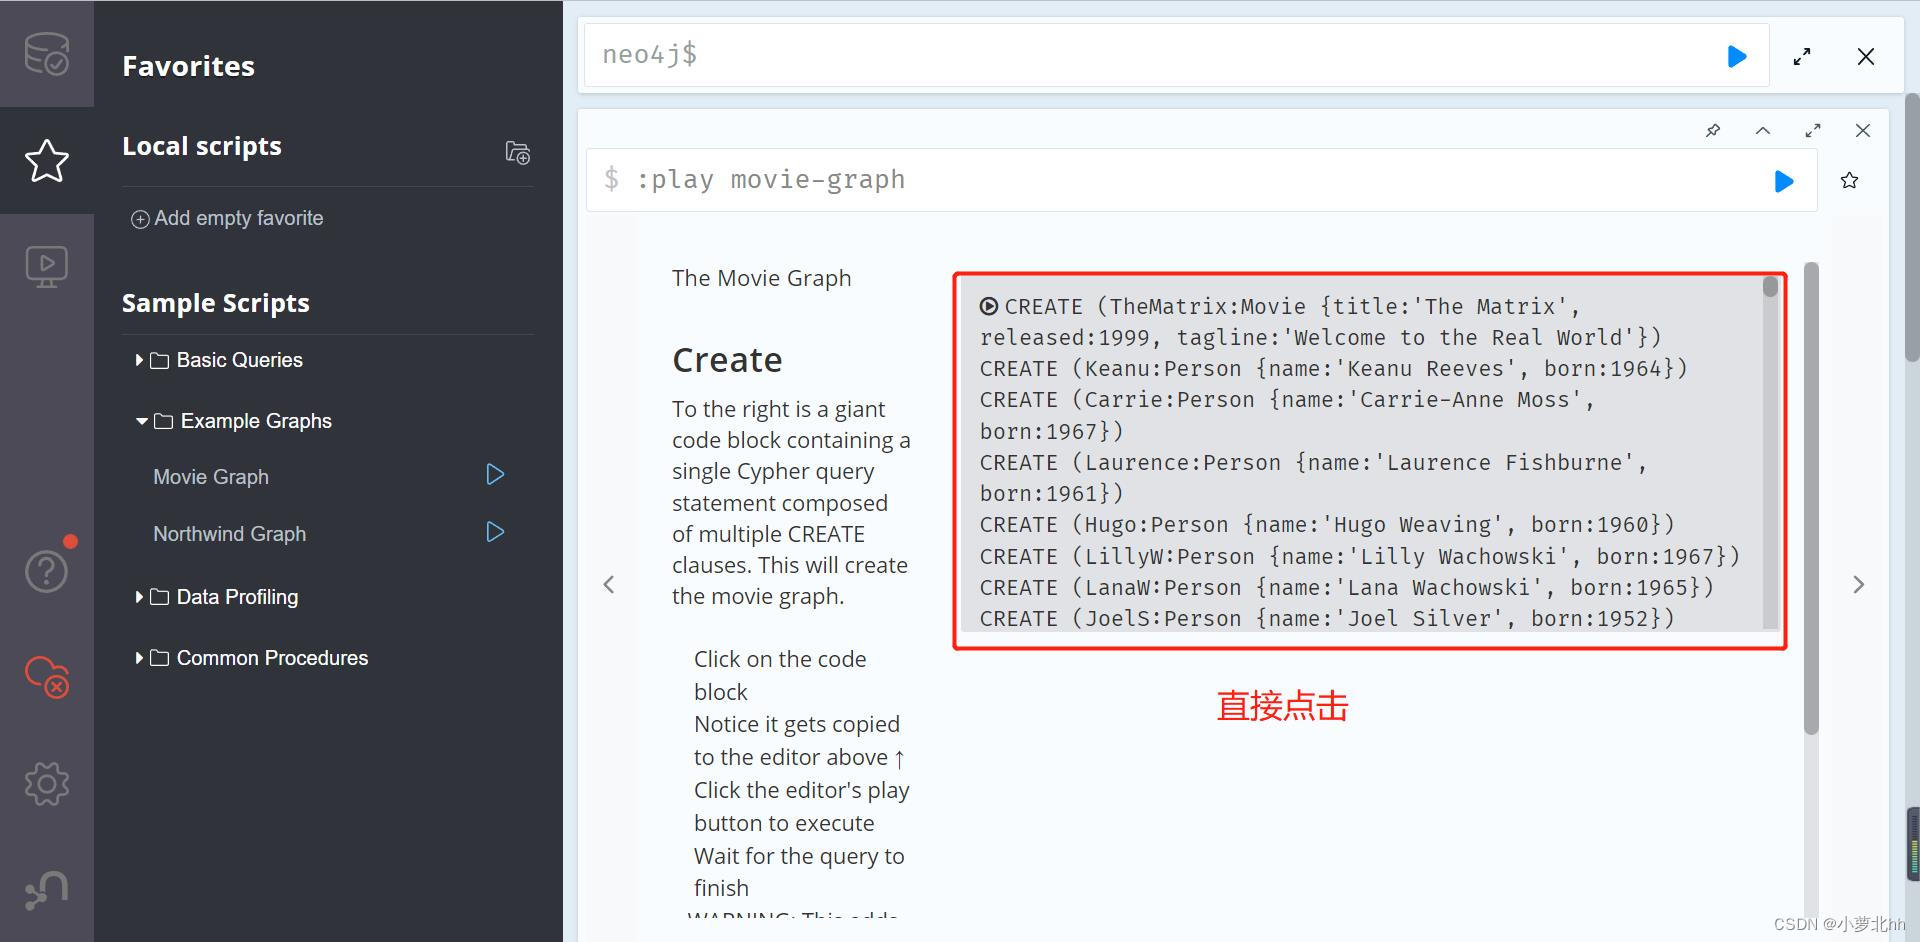Clear the main editor with X
The width and height of the screenshot is (1920, 942).
(x=1866, y=56)
